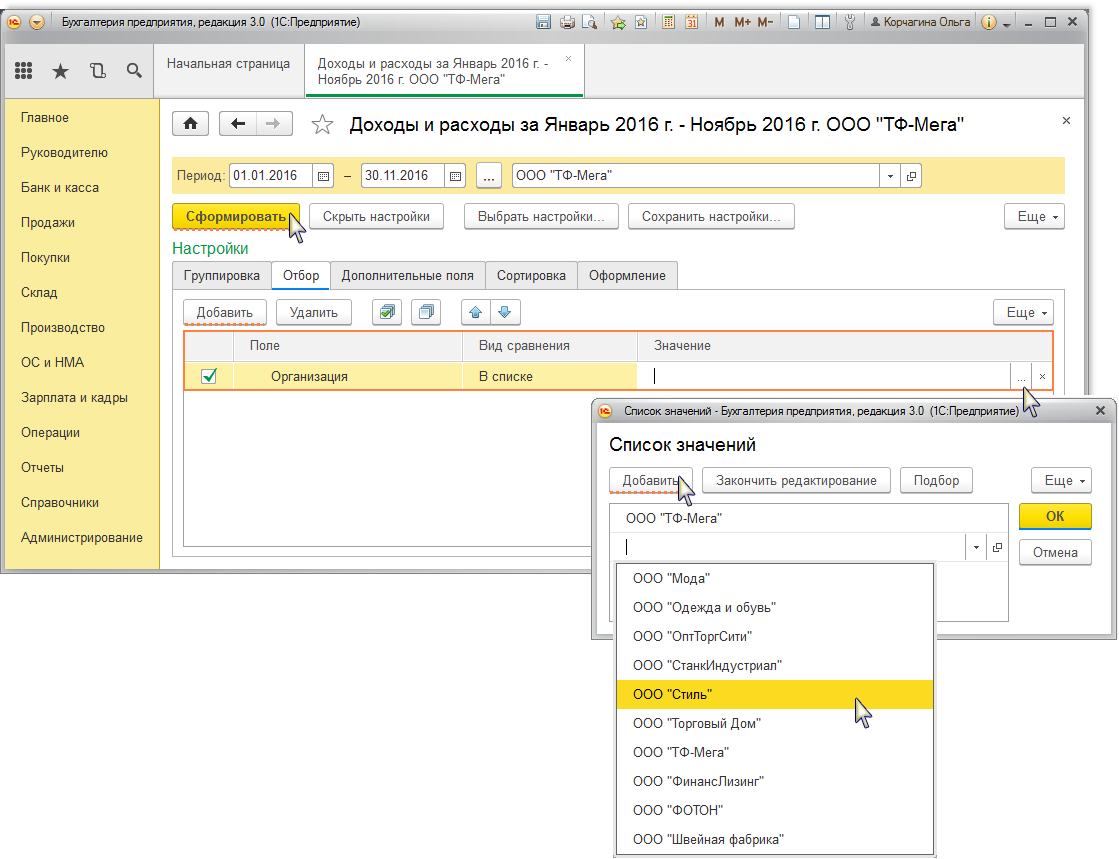Go to home page via house button
This screenshot has width=1119, height=859.
point(191,123)
